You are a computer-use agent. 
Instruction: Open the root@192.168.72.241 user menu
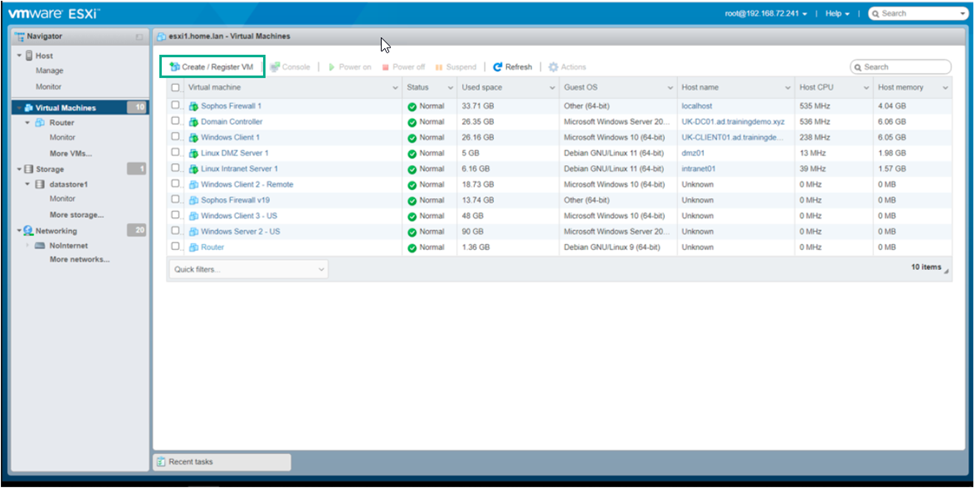point(766,14)
